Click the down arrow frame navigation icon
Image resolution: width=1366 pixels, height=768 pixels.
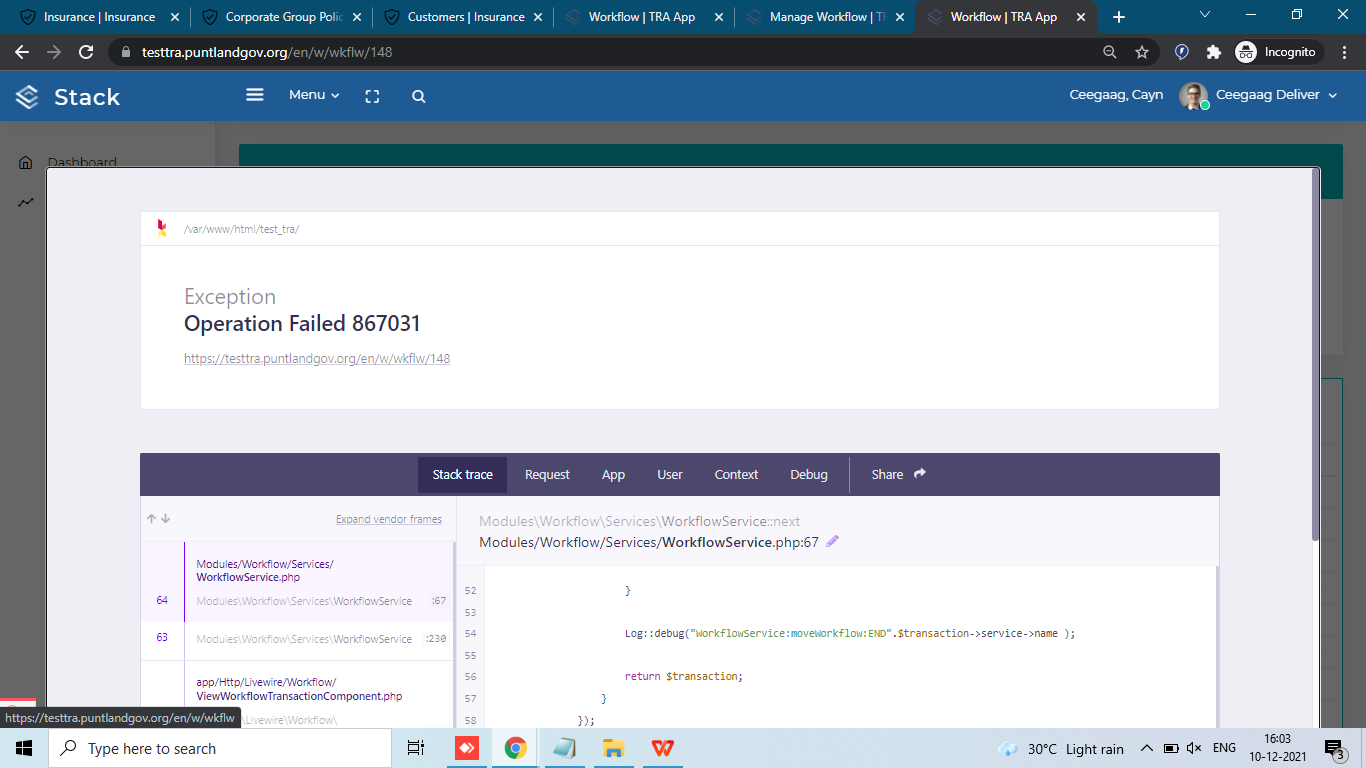point(166,519)
